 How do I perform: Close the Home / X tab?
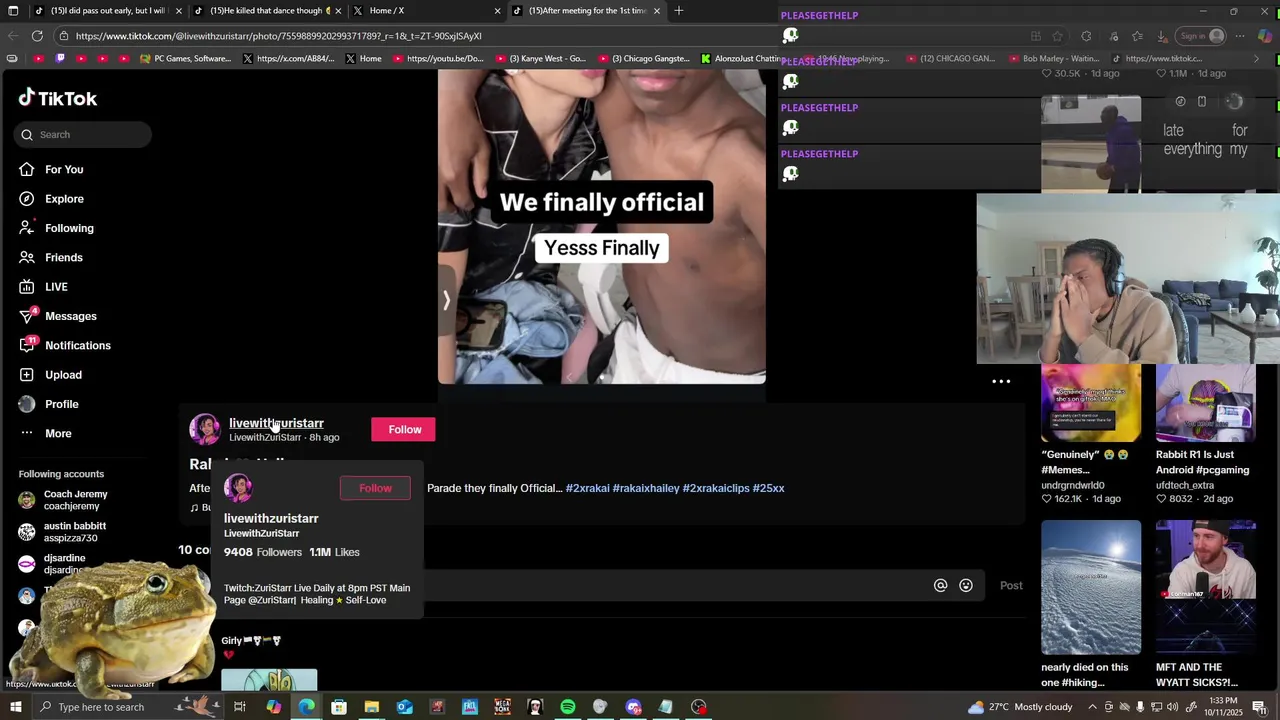point(497,11)
